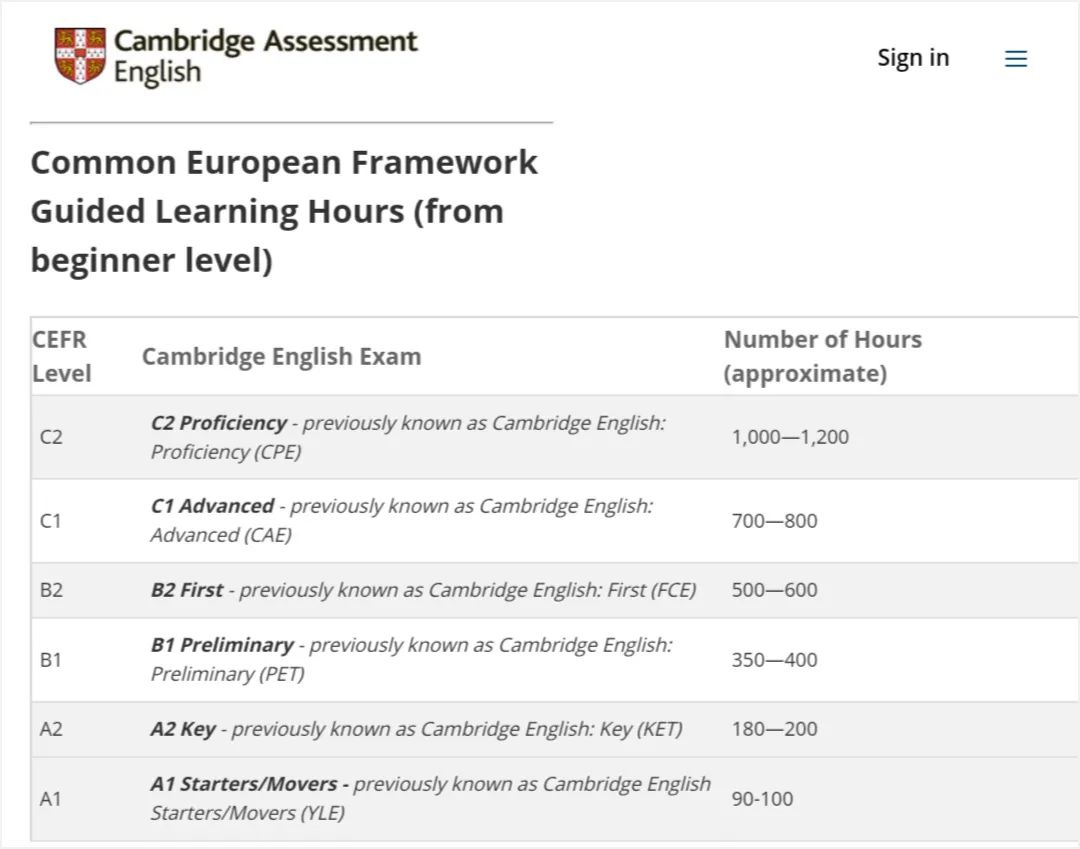1080x849 pixels.
Task: Click the B1 Preliminary exam name
Action: 222,645
